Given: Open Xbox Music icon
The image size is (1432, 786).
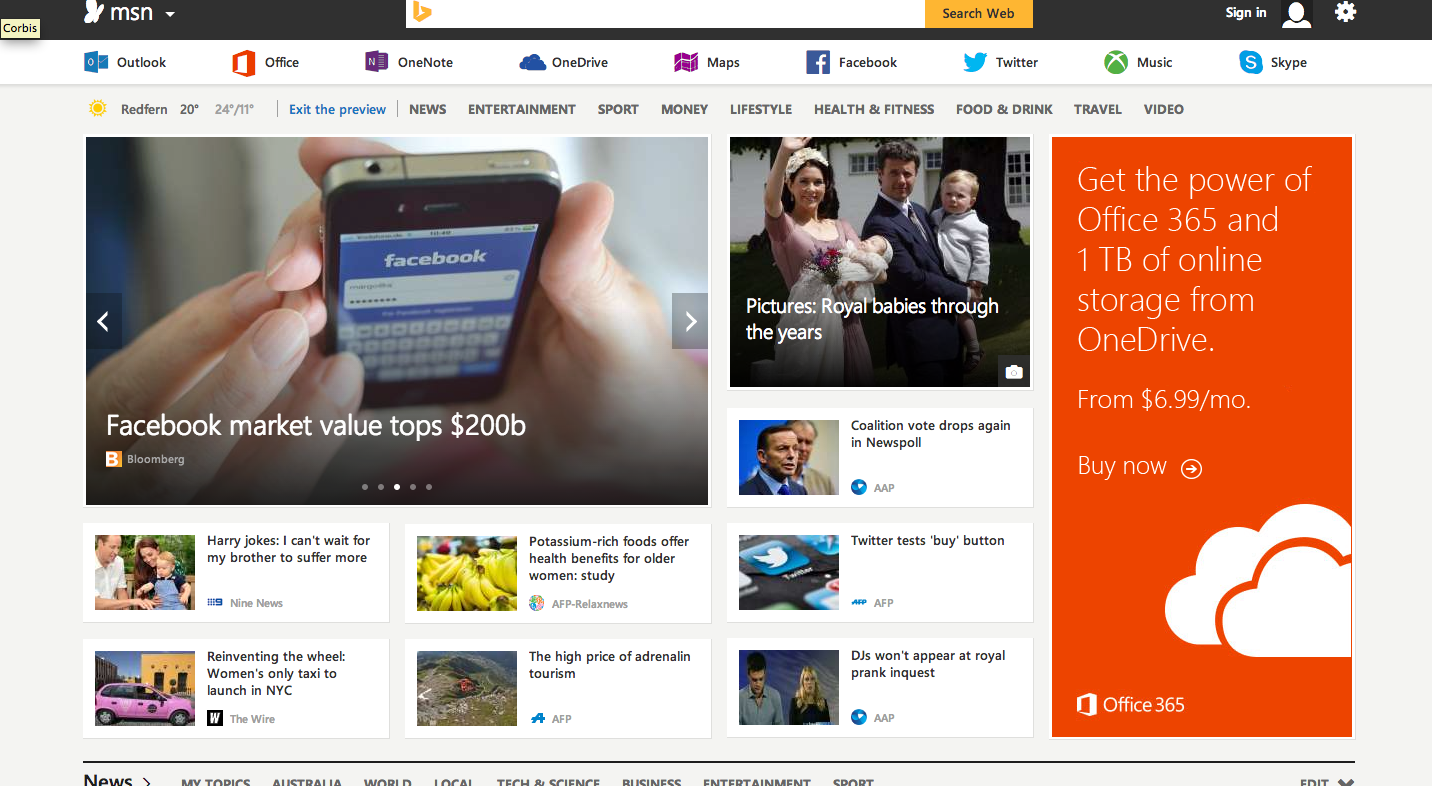Looking at the screenshot, I should click(x=1116, y=62).
